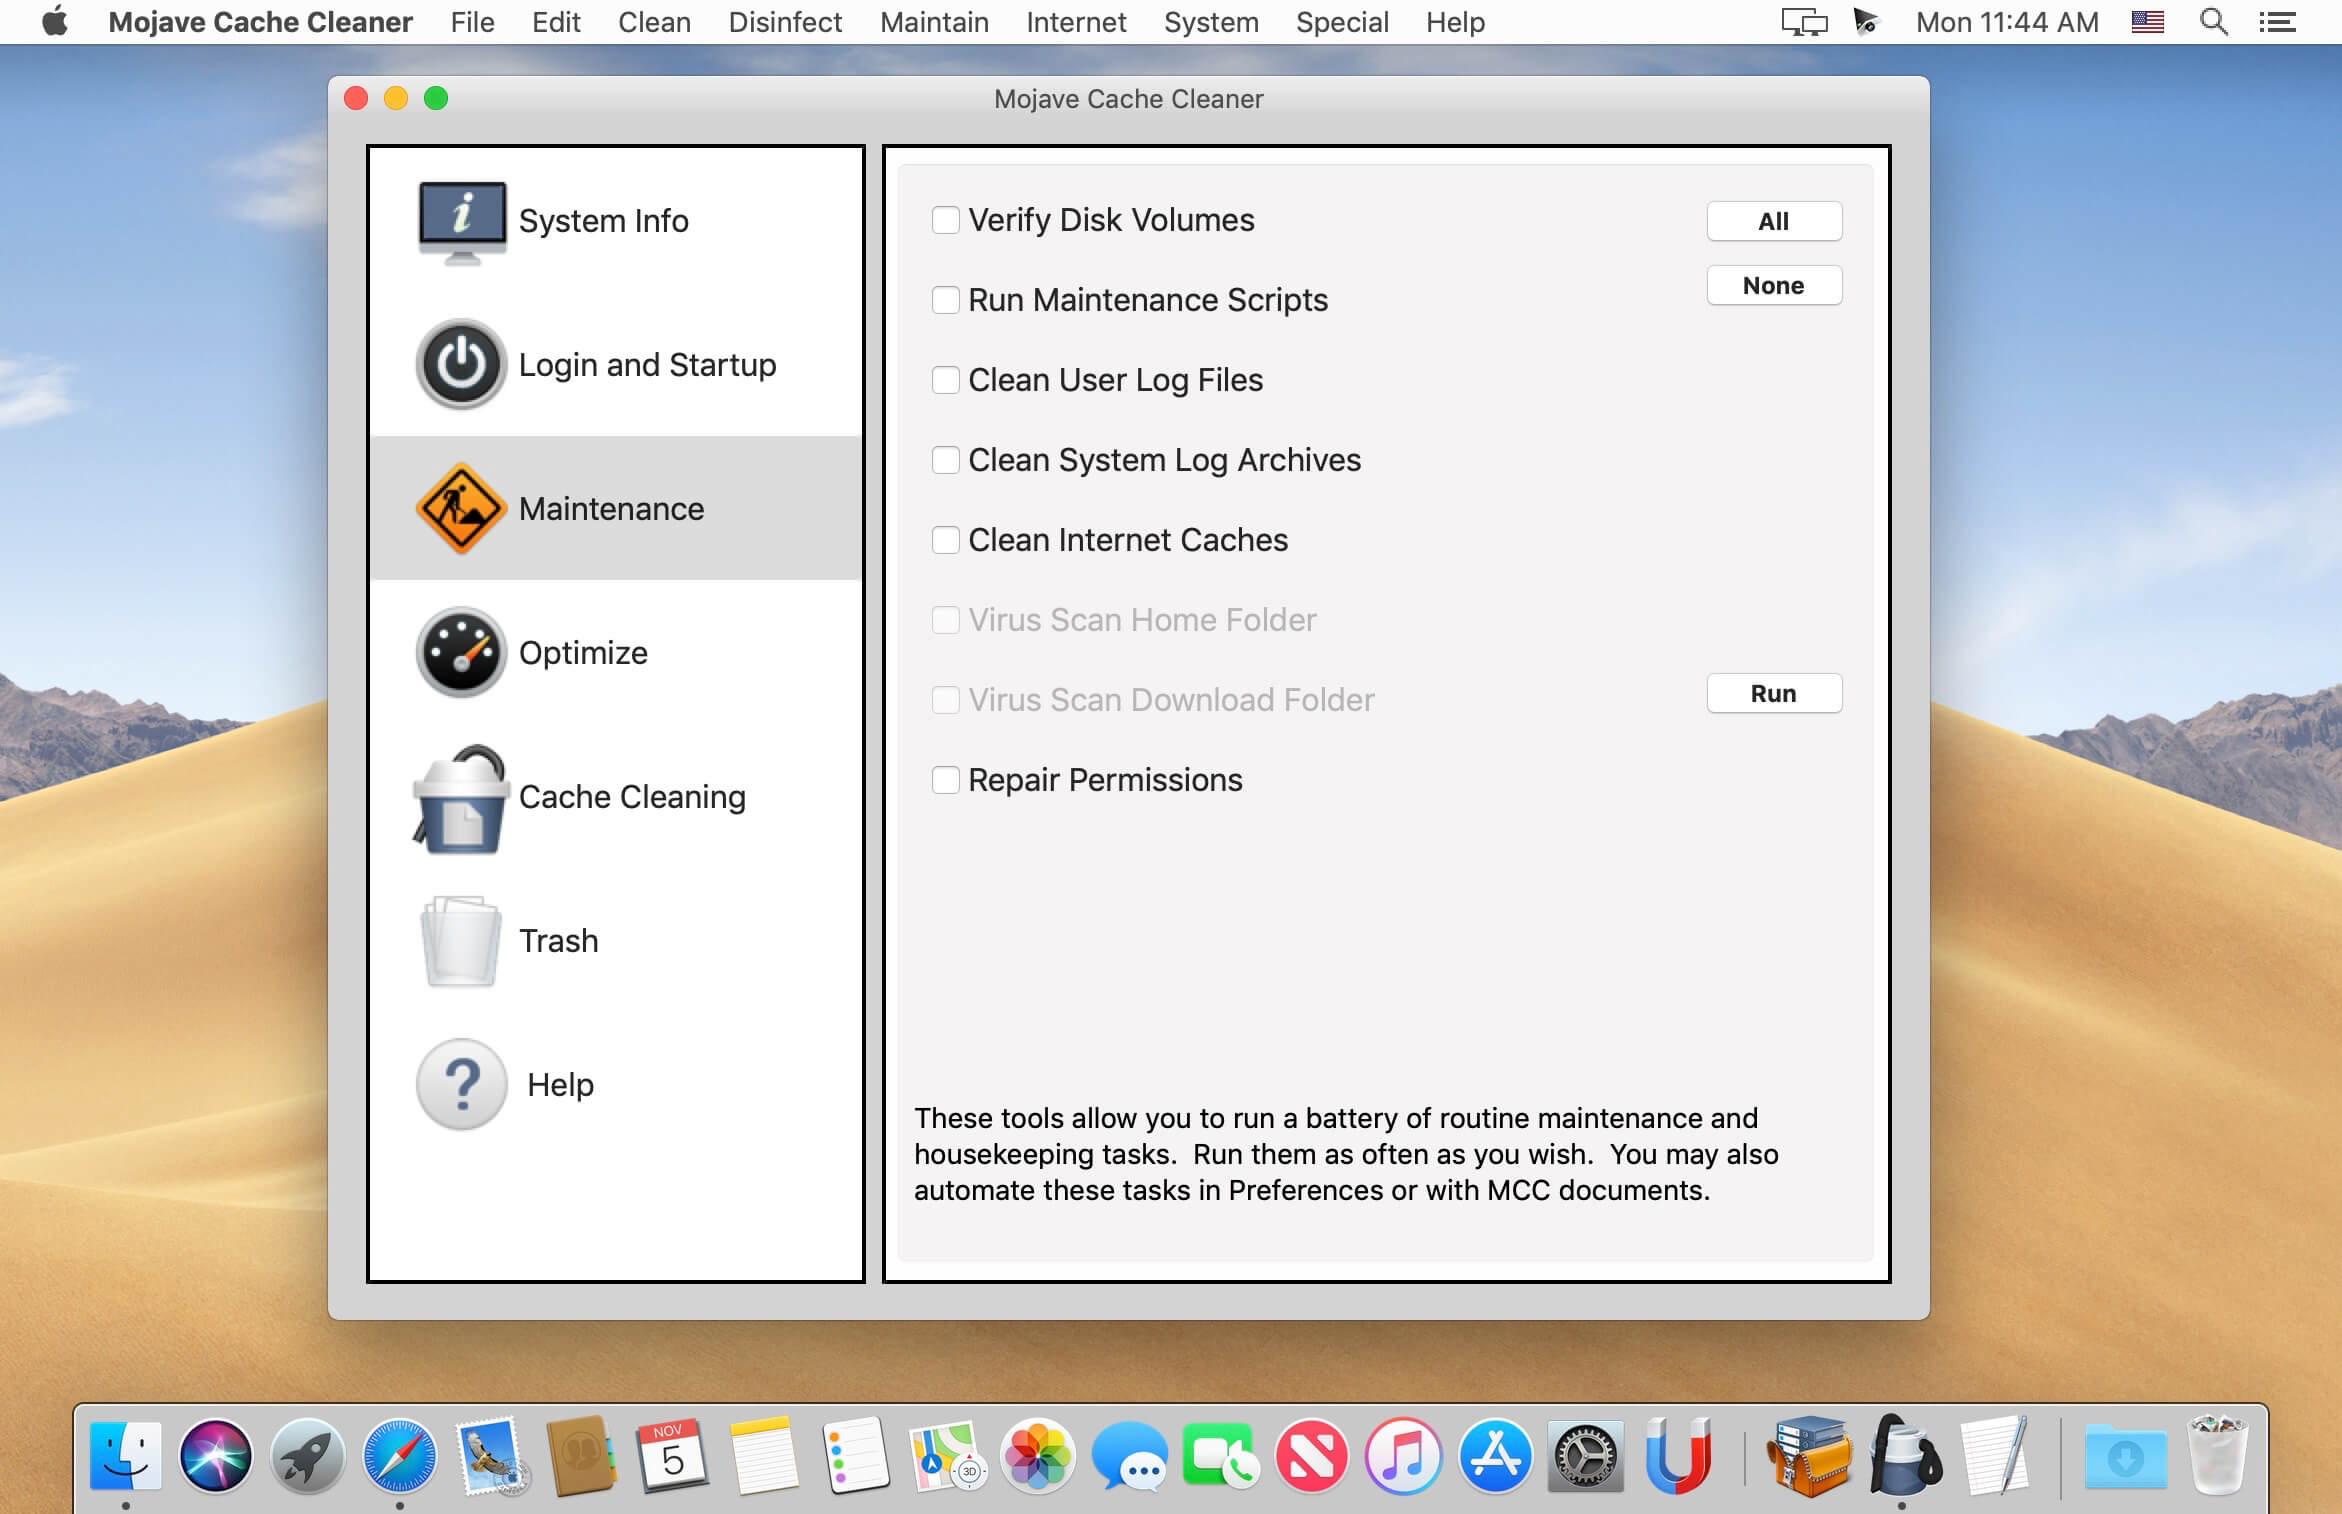Open the Disinfect menu
This screenshot has width=2342, height=1514.
(785, 22)
